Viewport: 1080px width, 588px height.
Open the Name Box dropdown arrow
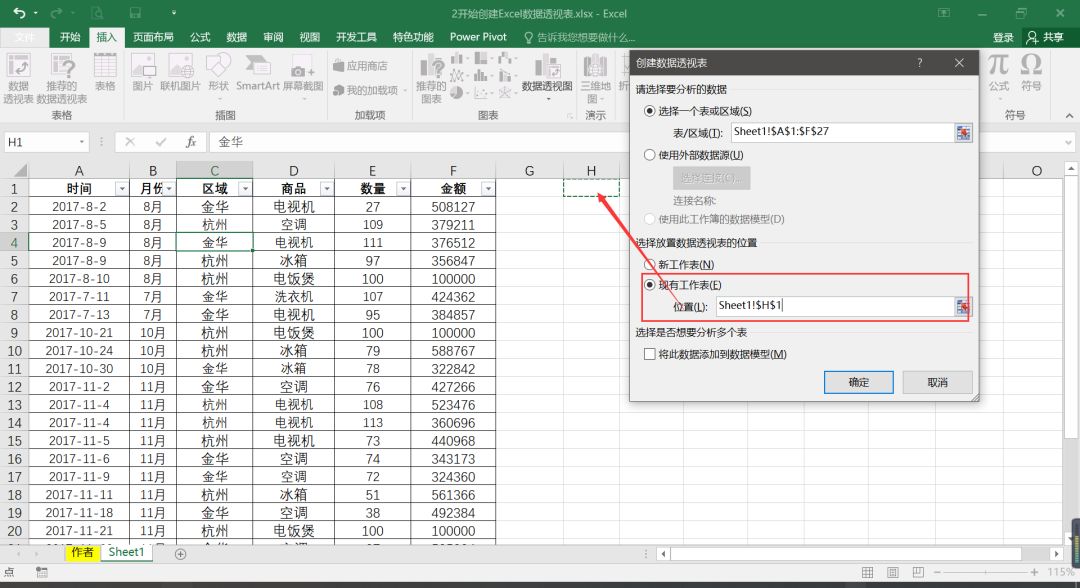click(82, 142)
